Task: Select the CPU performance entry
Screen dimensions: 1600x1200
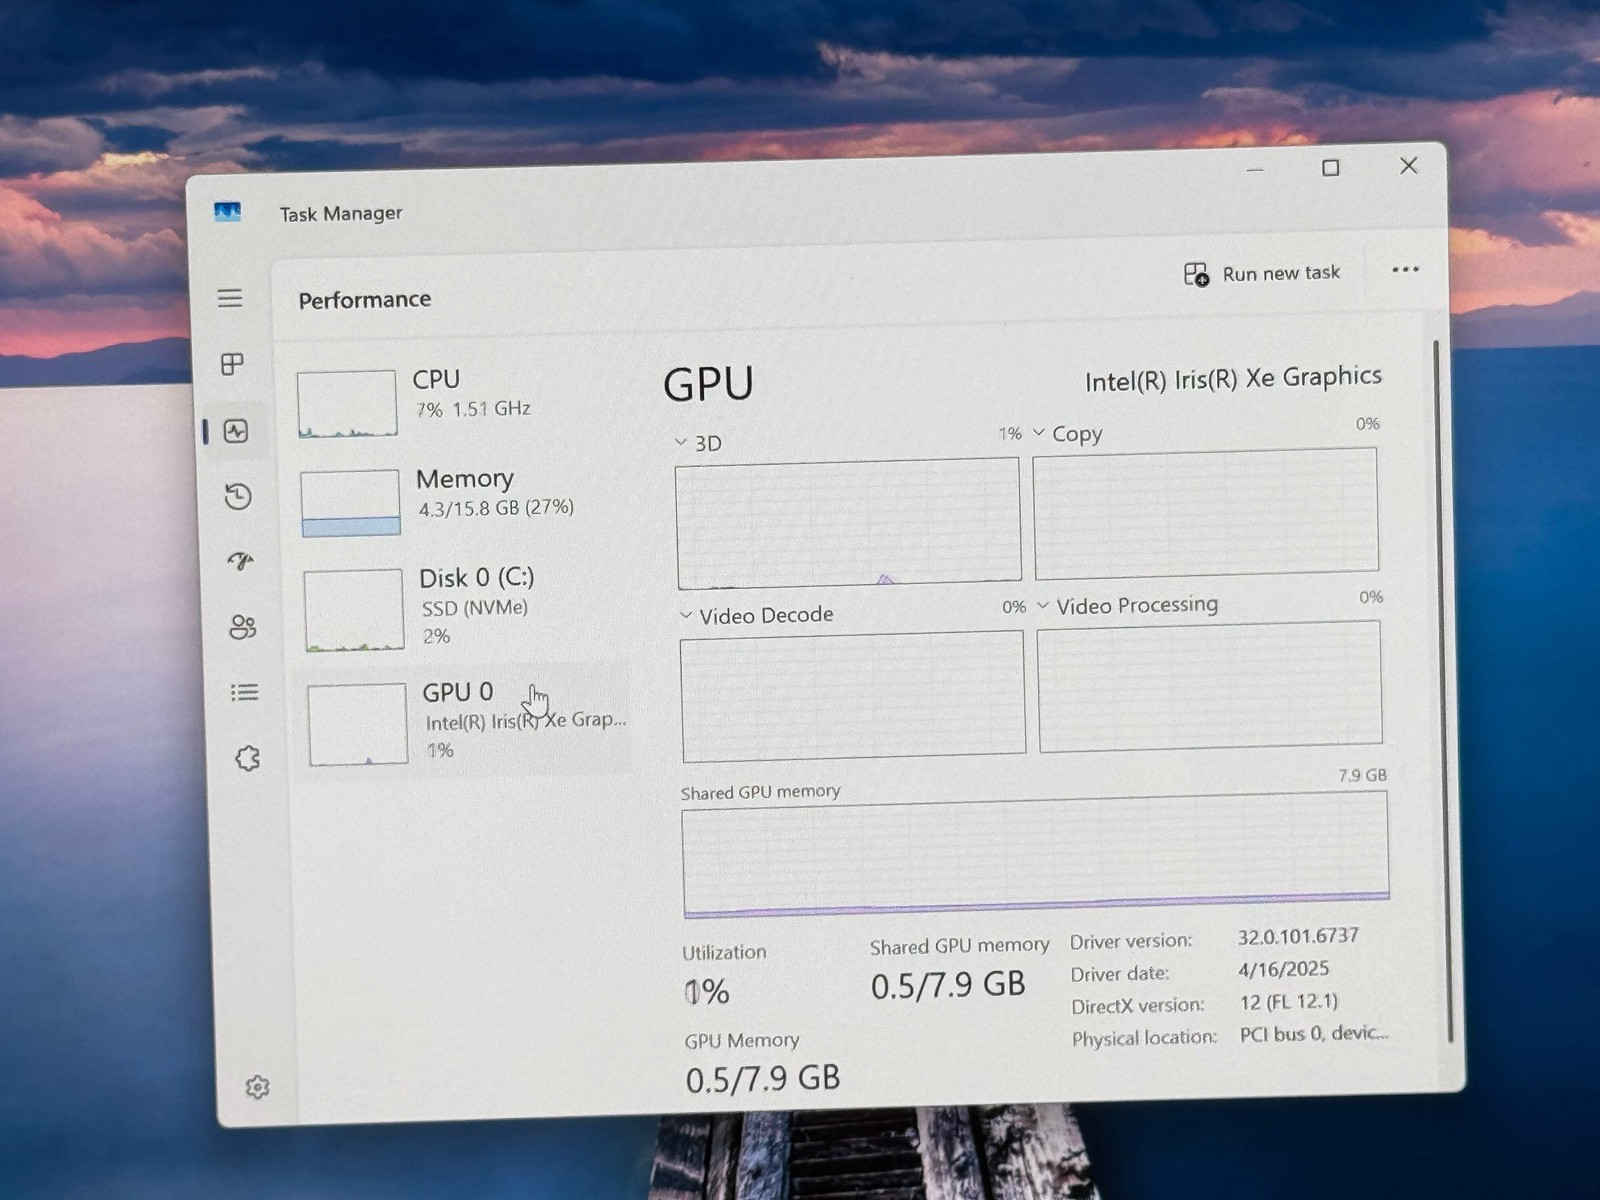Action: [x=462, y=403]
